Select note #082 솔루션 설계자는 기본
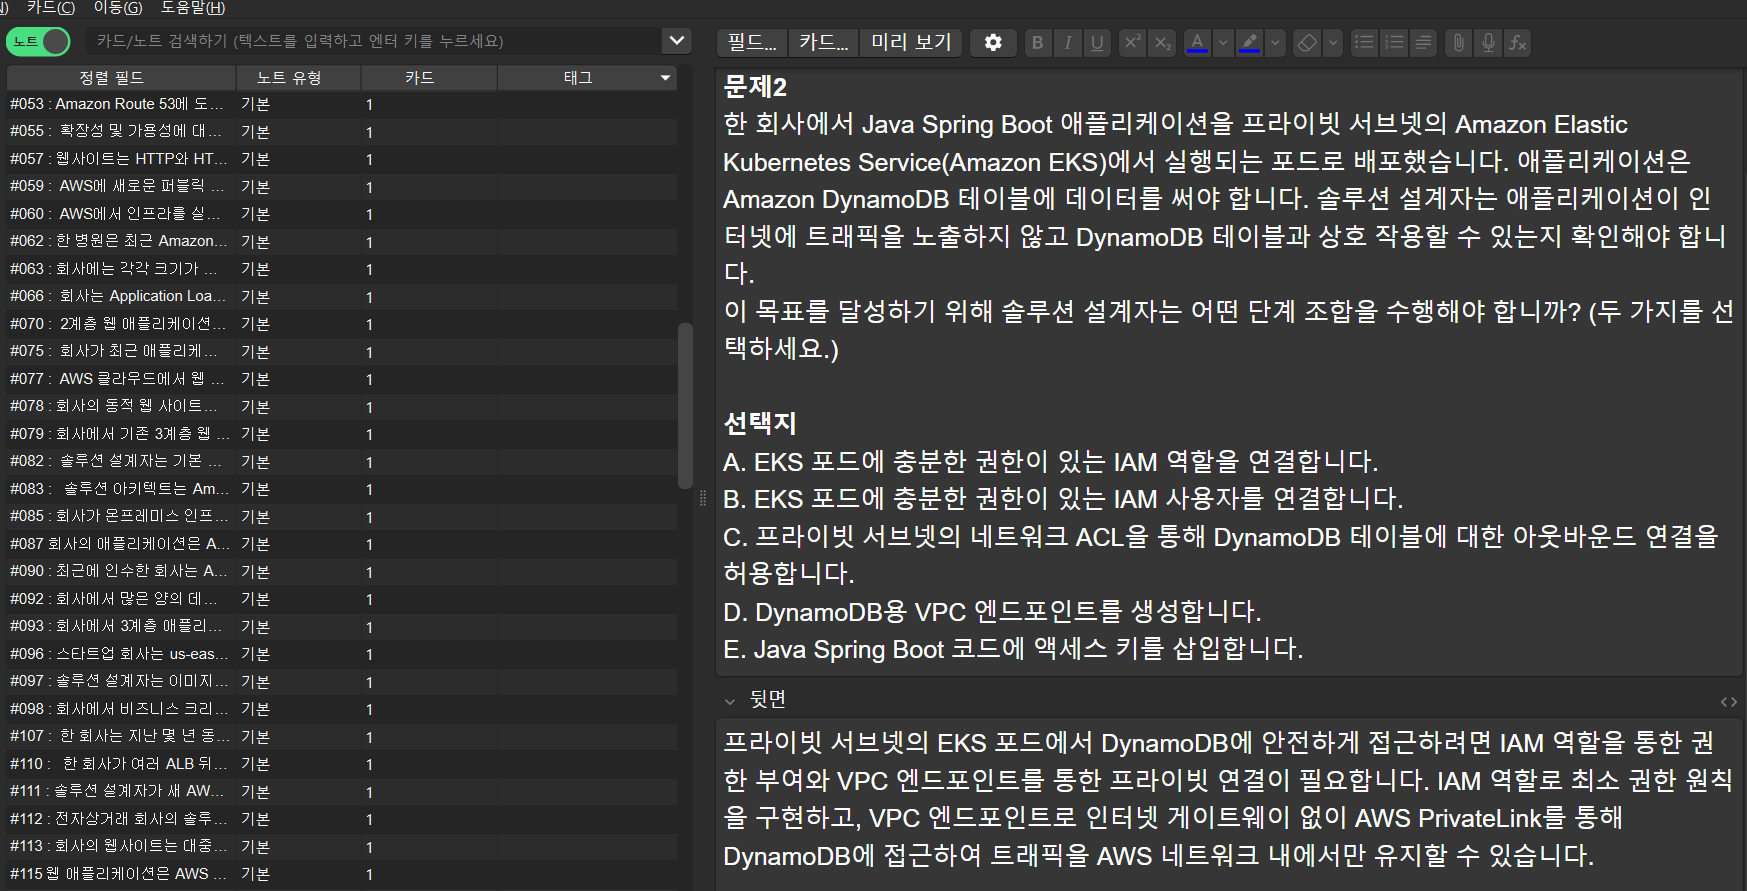 click(341, 461)
